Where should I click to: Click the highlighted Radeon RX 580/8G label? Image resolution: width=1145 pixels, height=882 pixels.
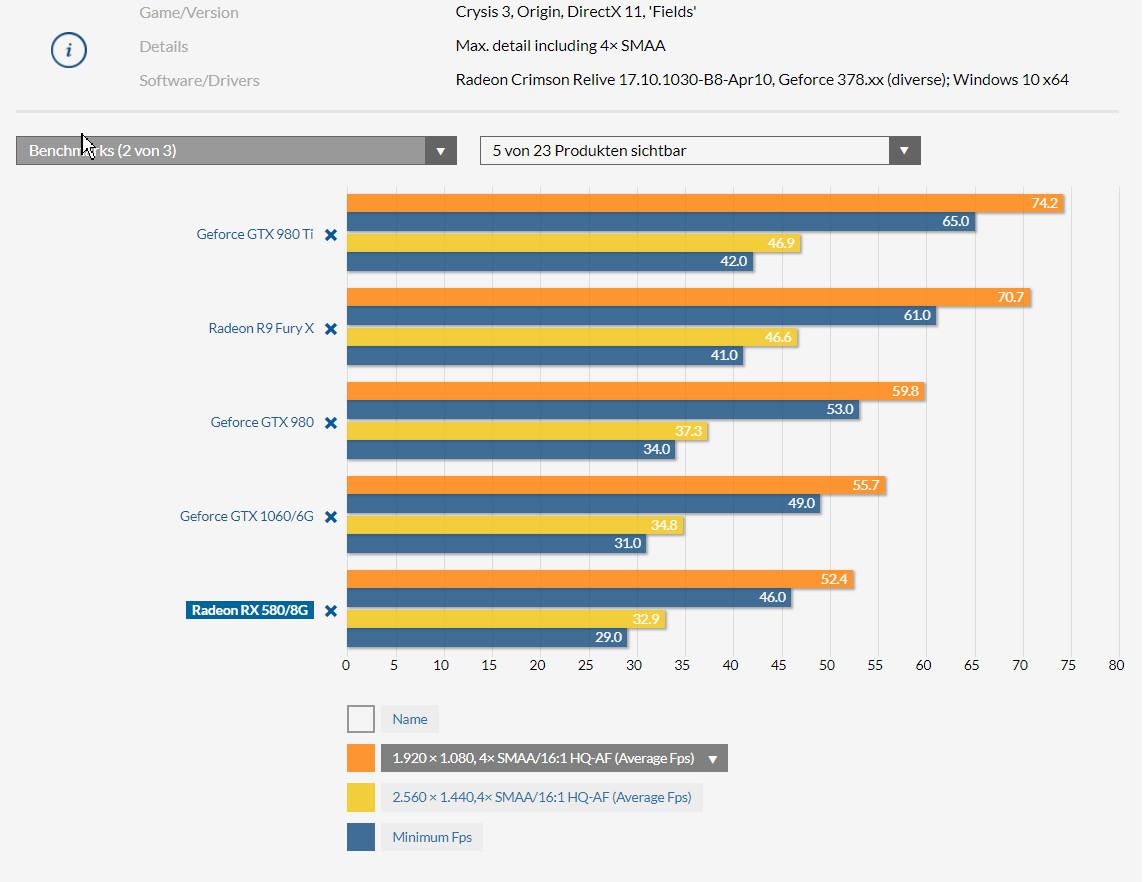point(250,610)
